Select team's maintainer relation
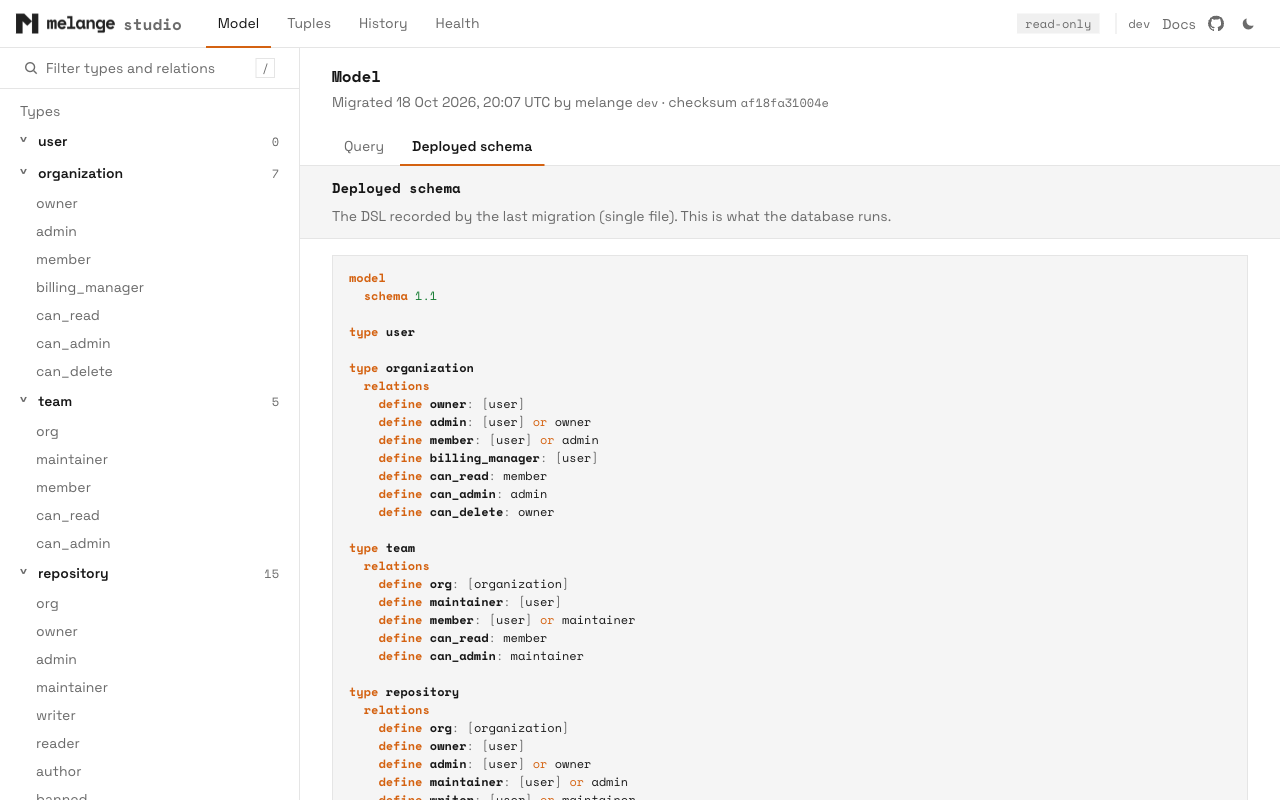 pyautogui.click(x=72, y=460)
